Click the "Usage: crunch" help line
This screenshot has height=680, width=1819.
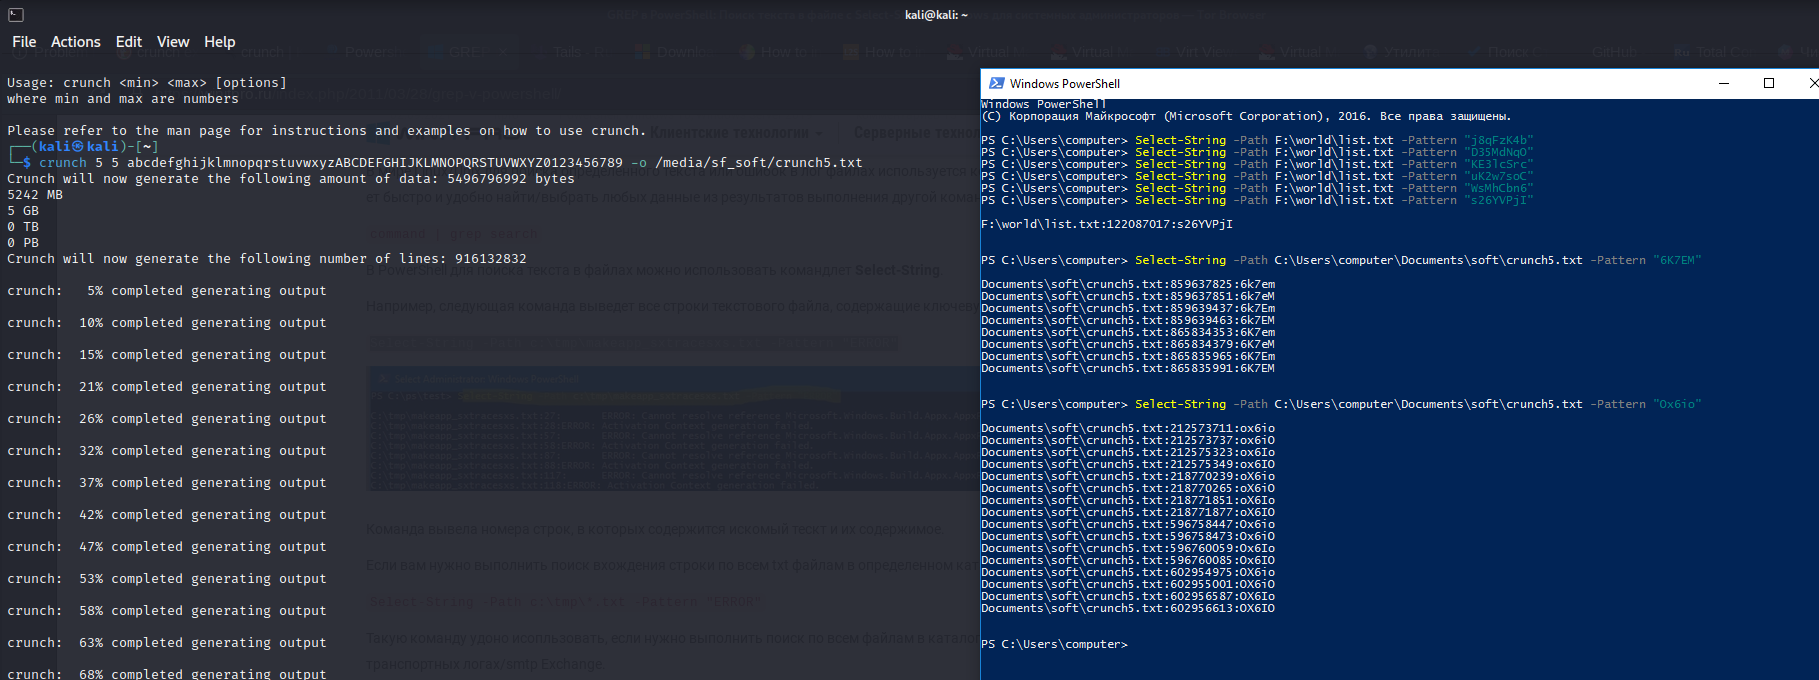(147, 83)
